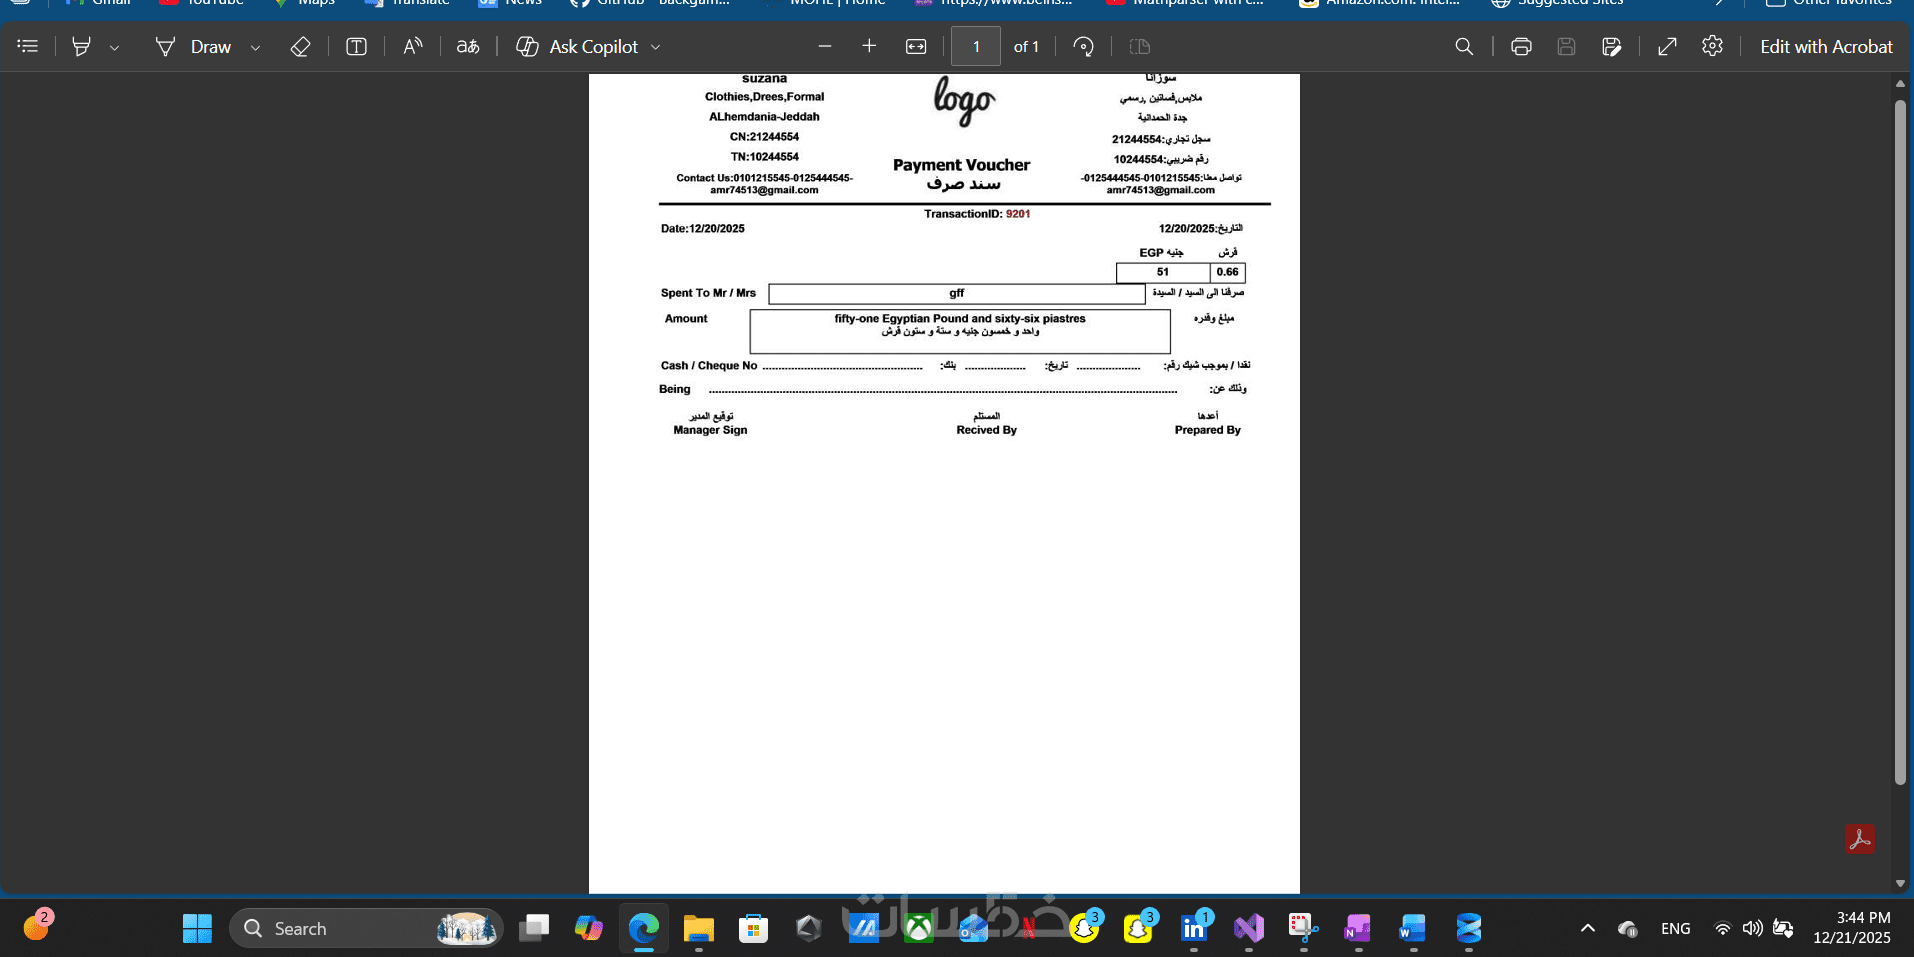1914x957 pixels.
Task: Click the scrollbar down arrow
Action: coord(1900,883)
